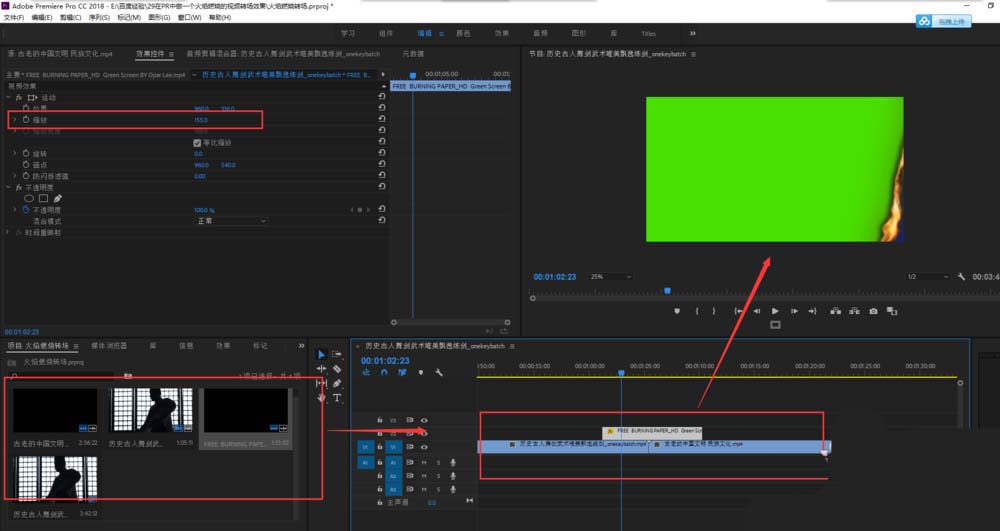This screenshot has width=1000, height=531.
Task: Toggle V3 track eye visibility
Action: click(424, 420)
